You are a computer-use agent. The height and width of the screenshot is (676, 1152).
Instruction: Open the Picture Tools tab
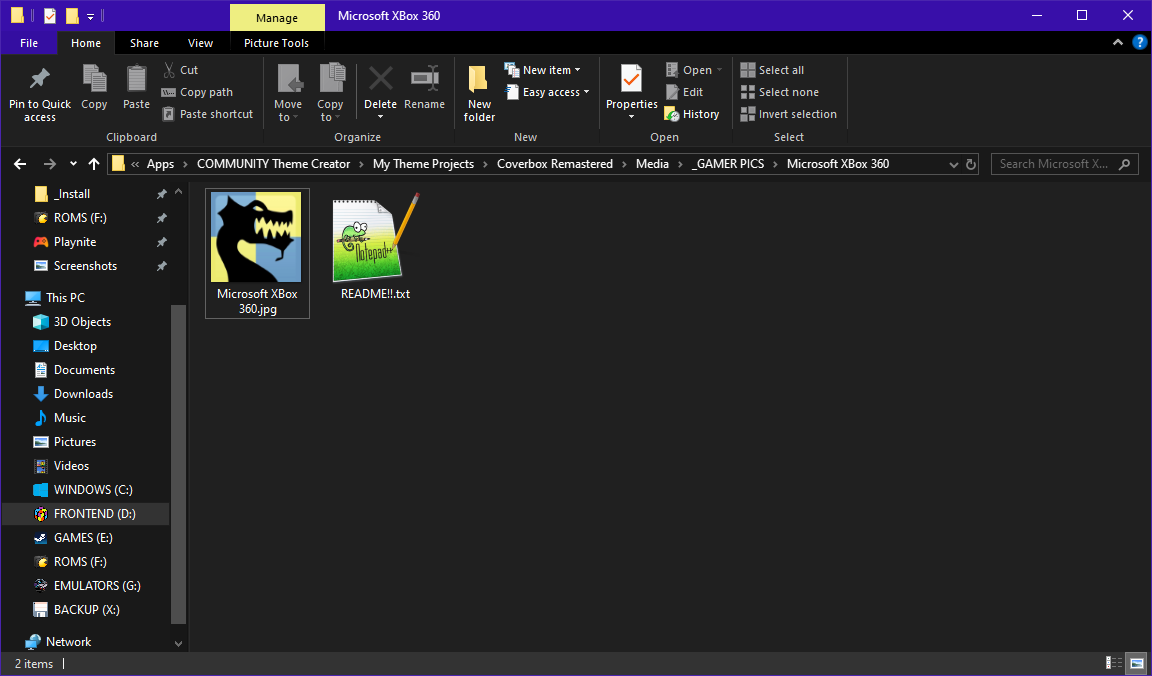tap(276, 43)
